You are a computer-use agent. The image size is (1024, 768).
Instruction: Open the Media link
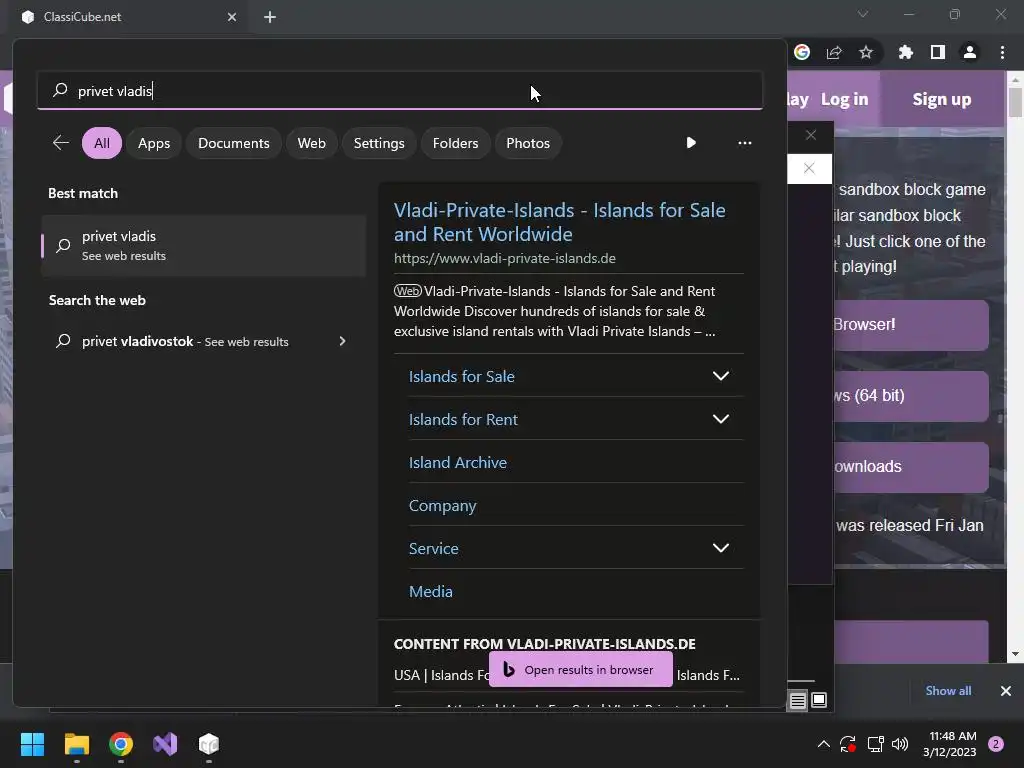click(x=431, y=592)
